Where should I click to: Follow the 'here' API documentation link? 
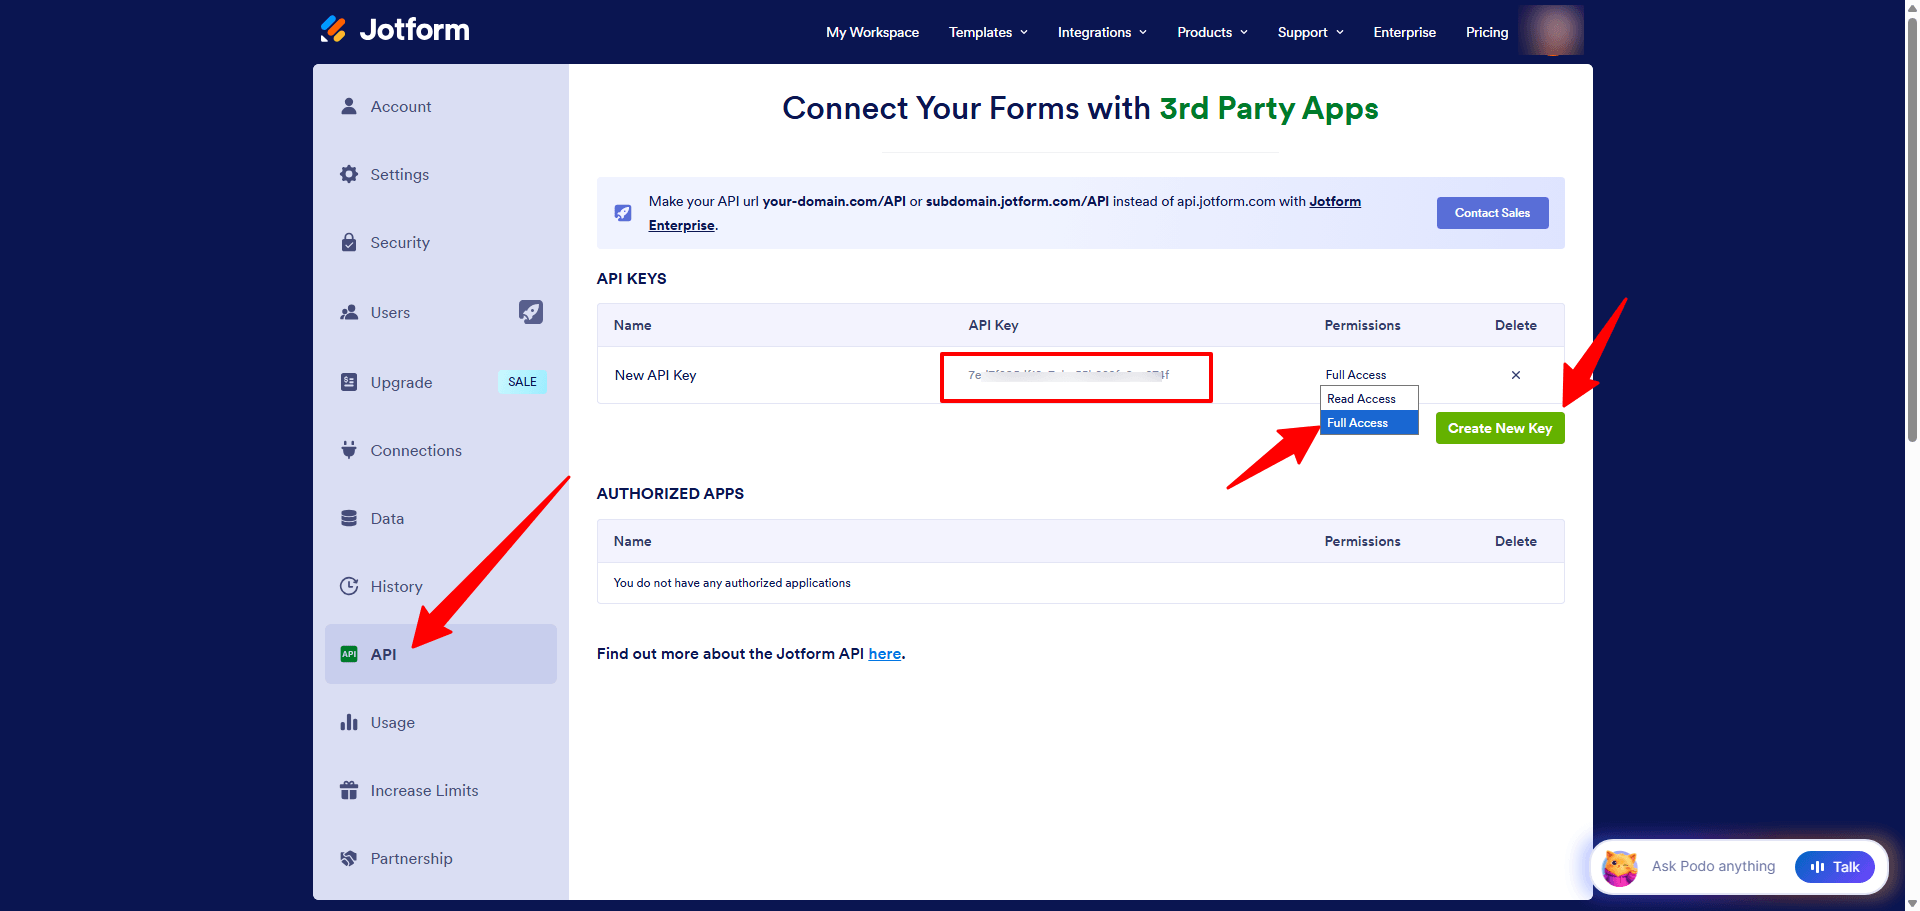[884, 654]
